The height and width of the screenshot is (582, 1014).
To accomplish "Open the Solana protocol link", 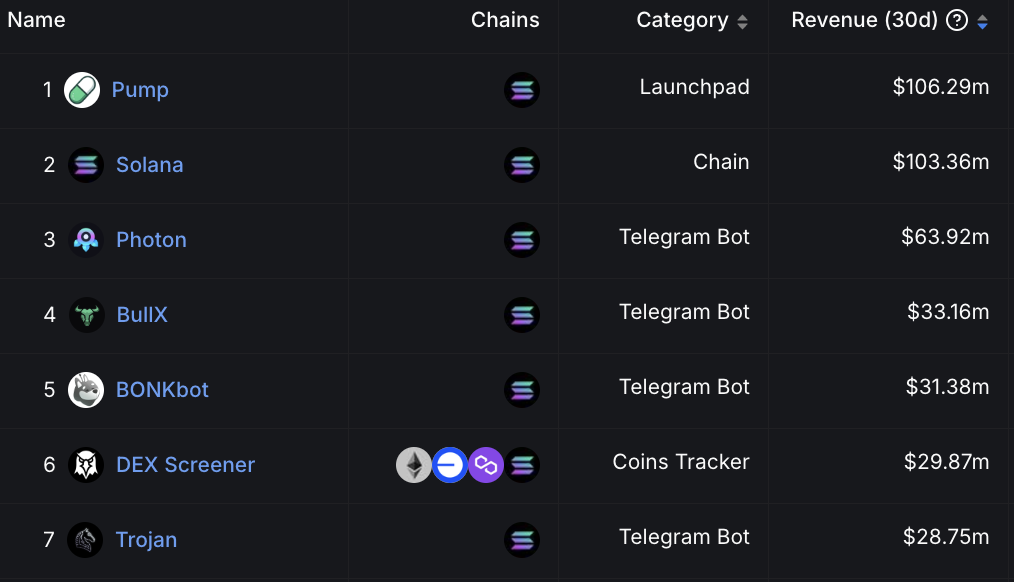I will (149, 165).
